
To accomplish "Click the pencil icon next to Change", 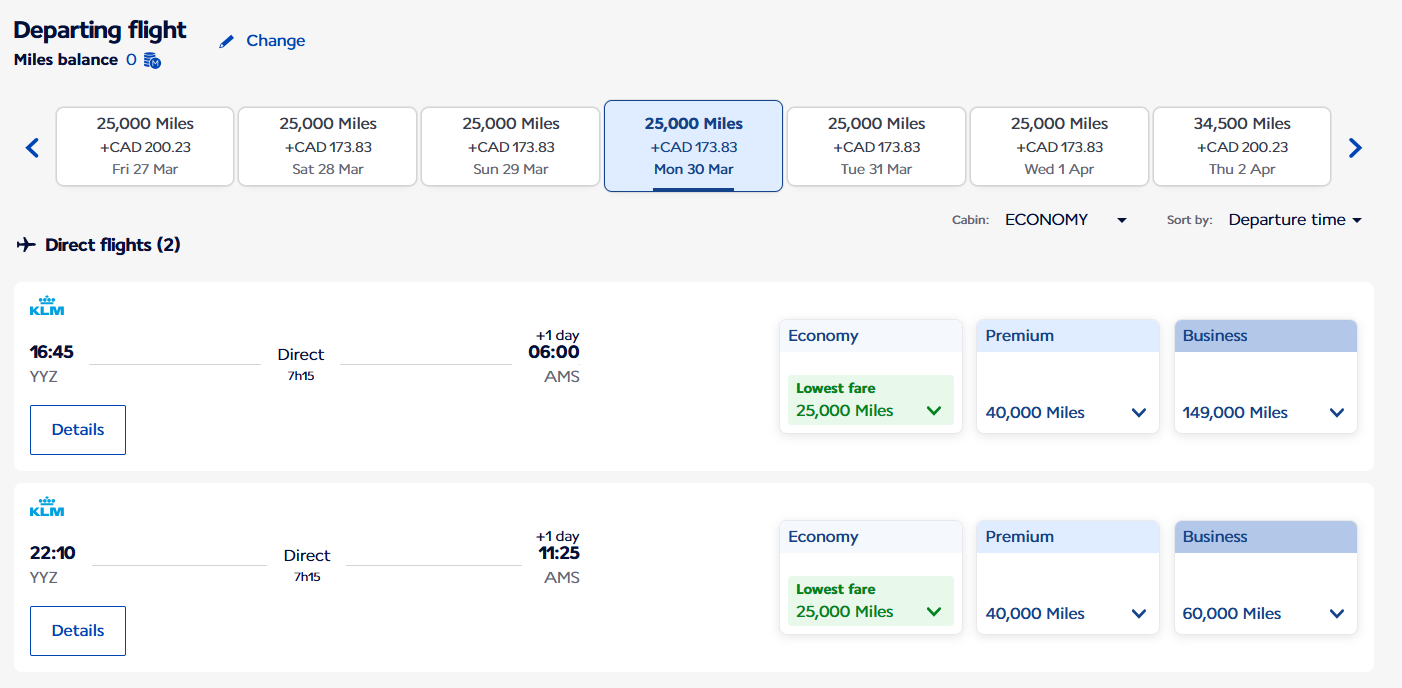I will (227, 41).
